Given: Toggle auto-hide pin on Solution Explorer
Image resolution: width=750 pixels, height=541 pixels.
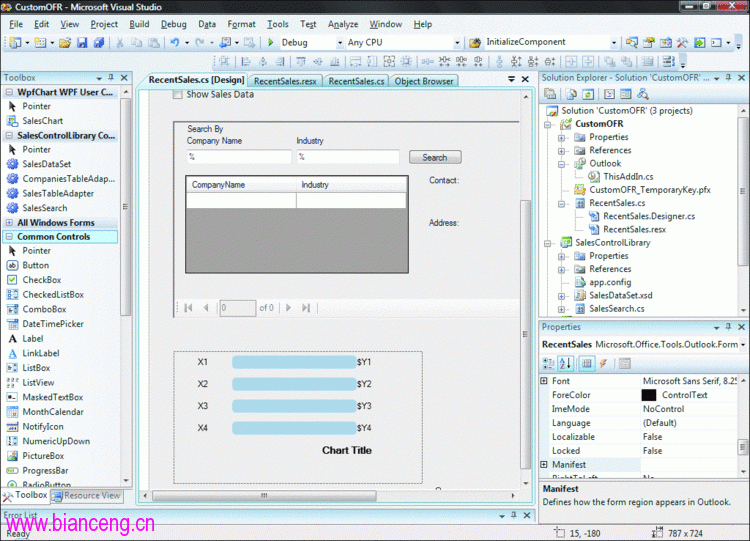Looking at the screenshot, I should click(x=728, y=77).
